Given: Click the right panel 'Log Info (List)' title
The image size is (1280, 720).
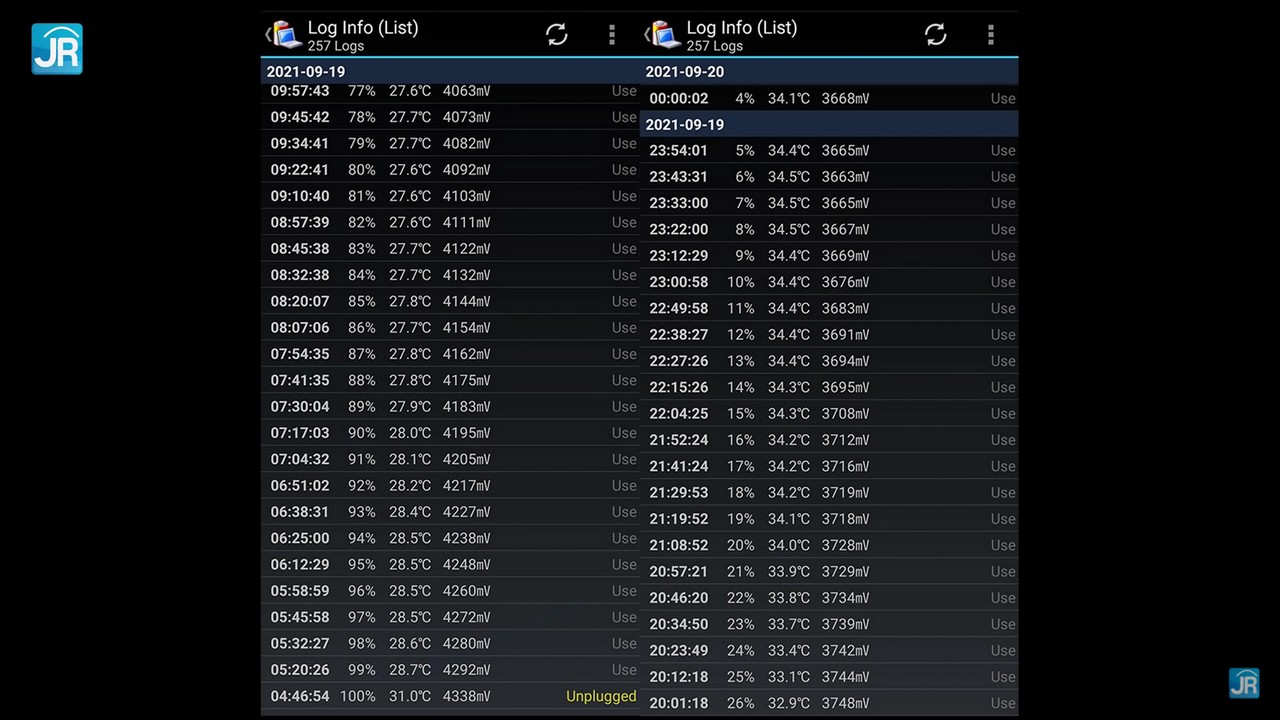Looking at the screenshot, I should (x=741, y=28).
